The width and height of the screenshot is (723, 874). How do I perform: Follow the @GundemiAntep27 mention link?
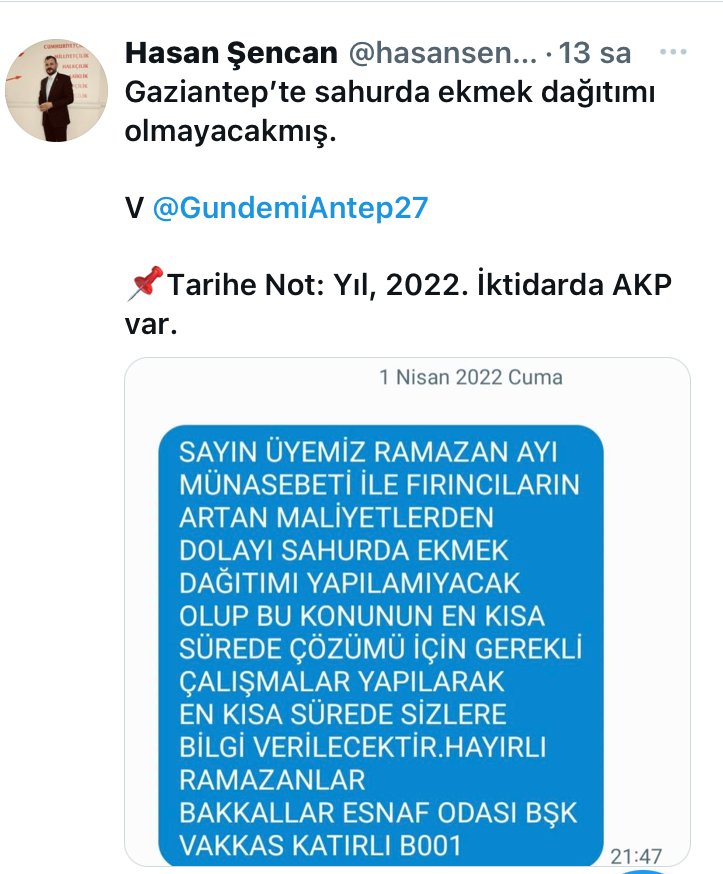pos(290,208)
